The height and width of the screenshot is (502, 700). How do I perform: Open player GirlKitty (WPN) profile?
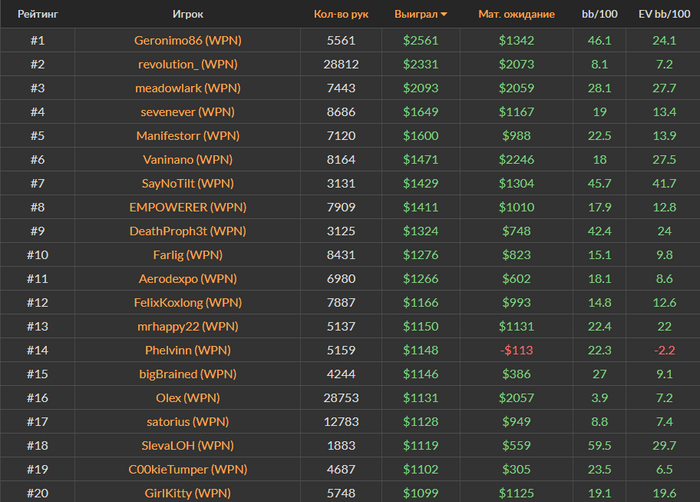point(188,493)
